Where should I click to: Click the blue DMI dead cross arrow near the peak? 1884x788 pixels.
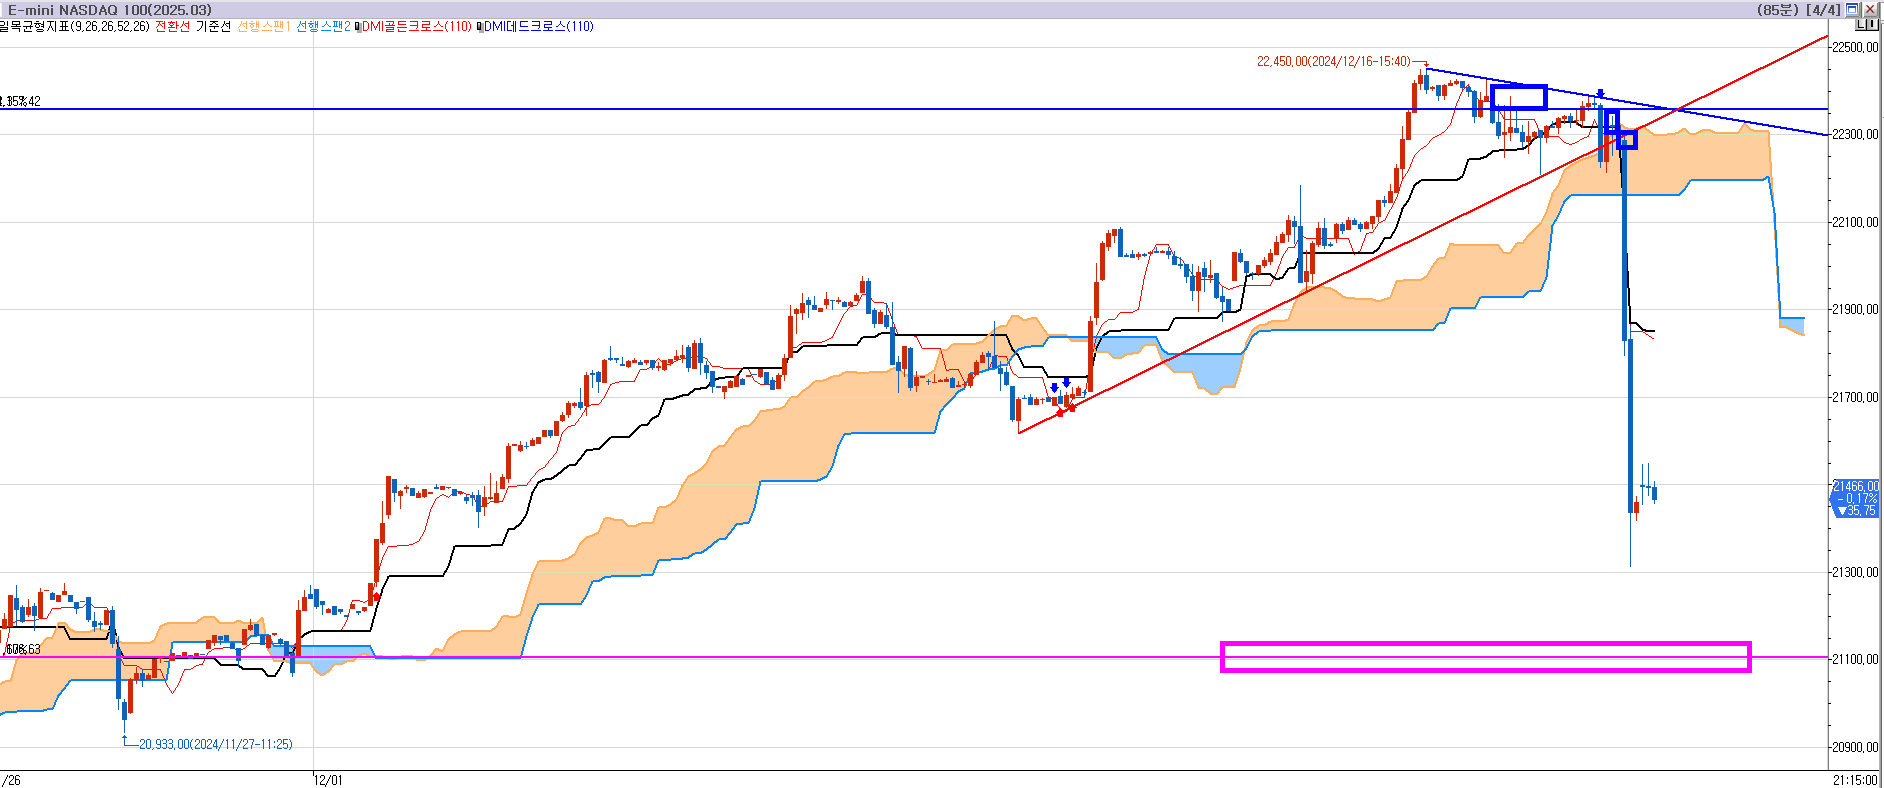click(1599, 94)
